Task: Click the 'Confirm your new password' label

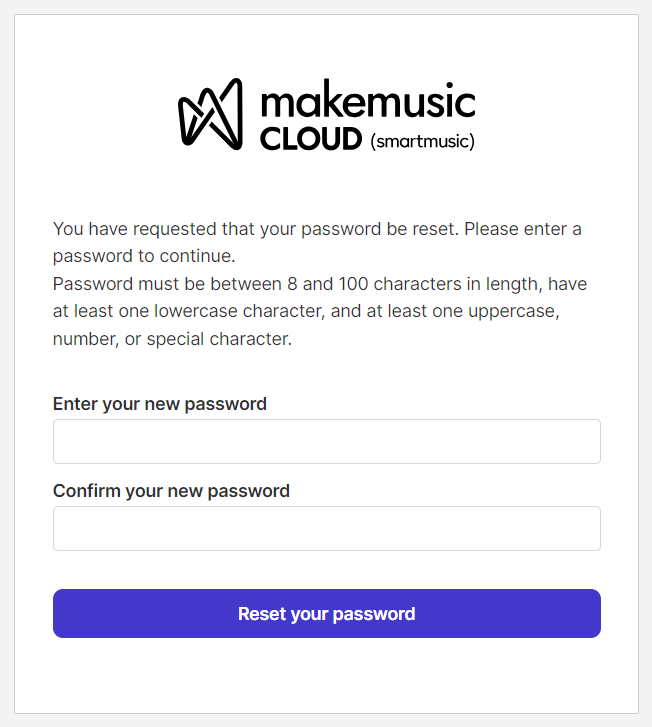Action: (171, 491)
